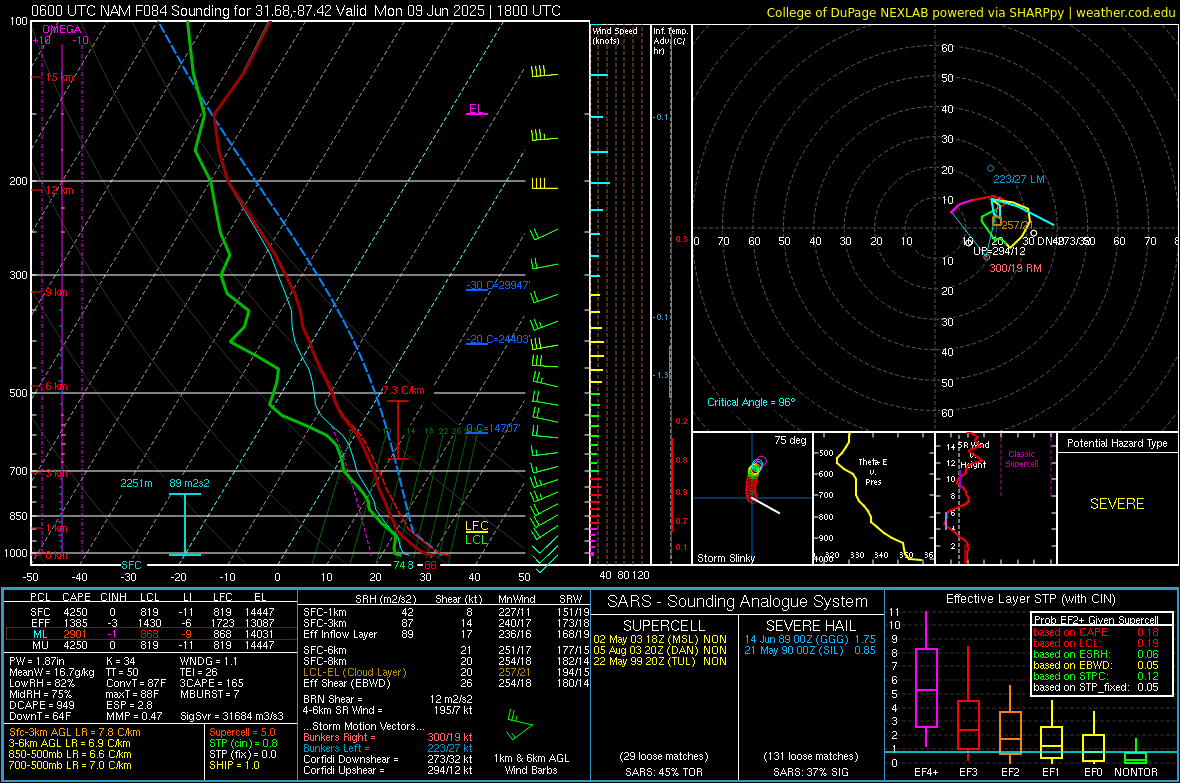Select the MU parcel row
This screenshot has height=783, width=1180.
tap(151, 644)
